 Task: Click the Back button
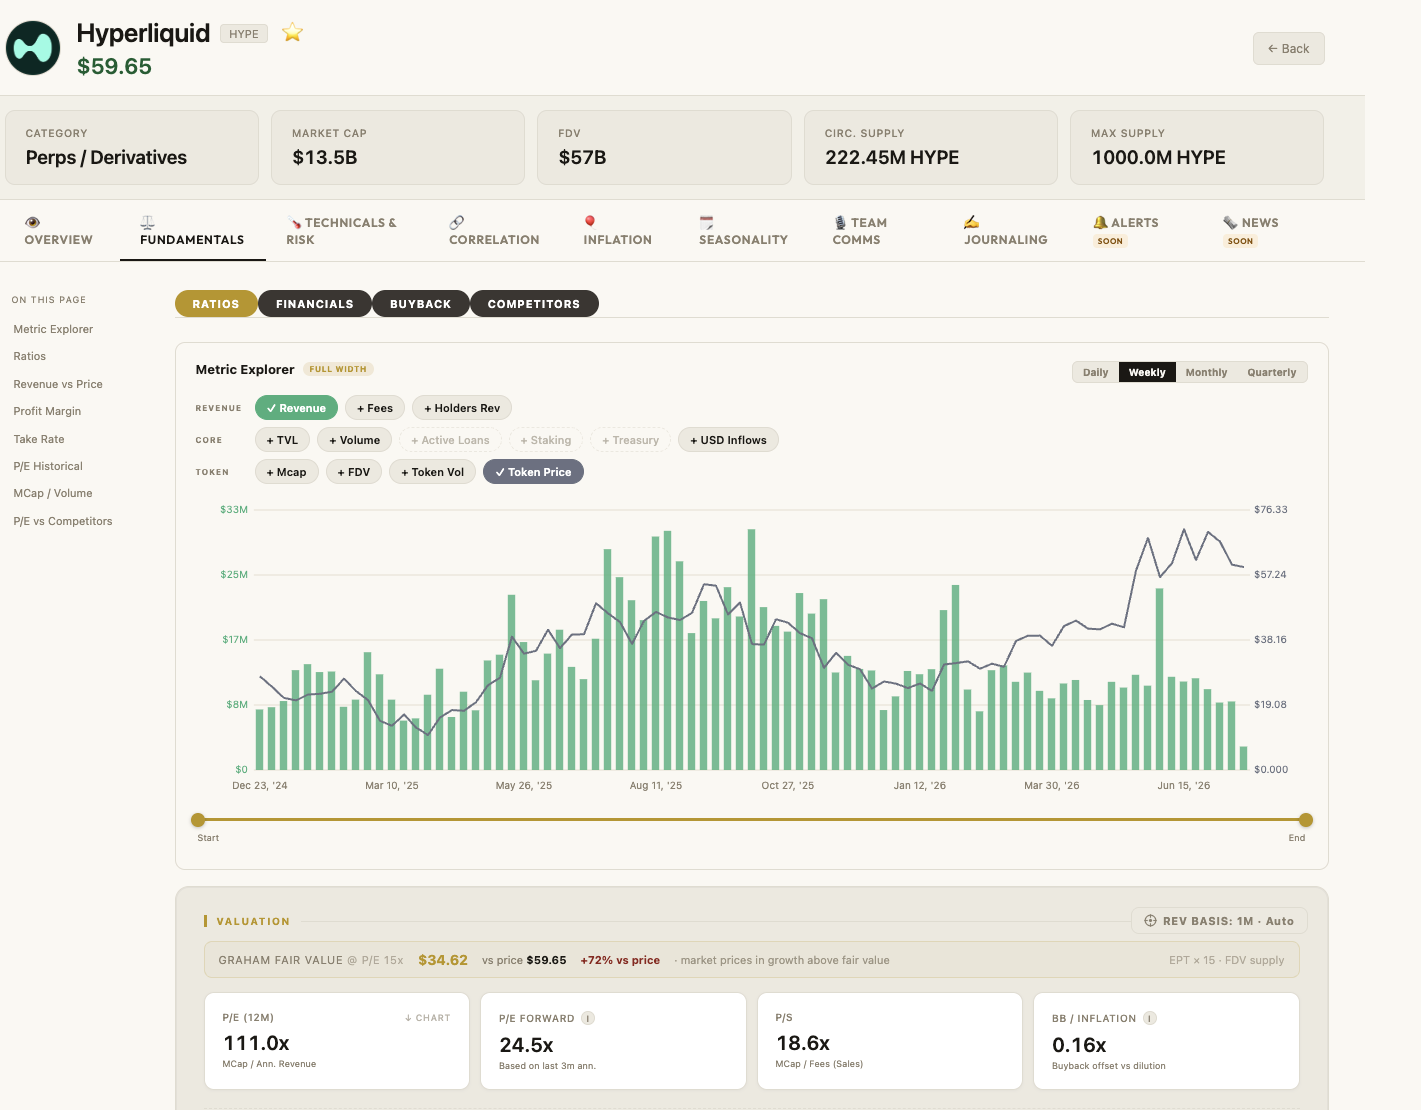pyautogui.click(x=1289, y=48)
